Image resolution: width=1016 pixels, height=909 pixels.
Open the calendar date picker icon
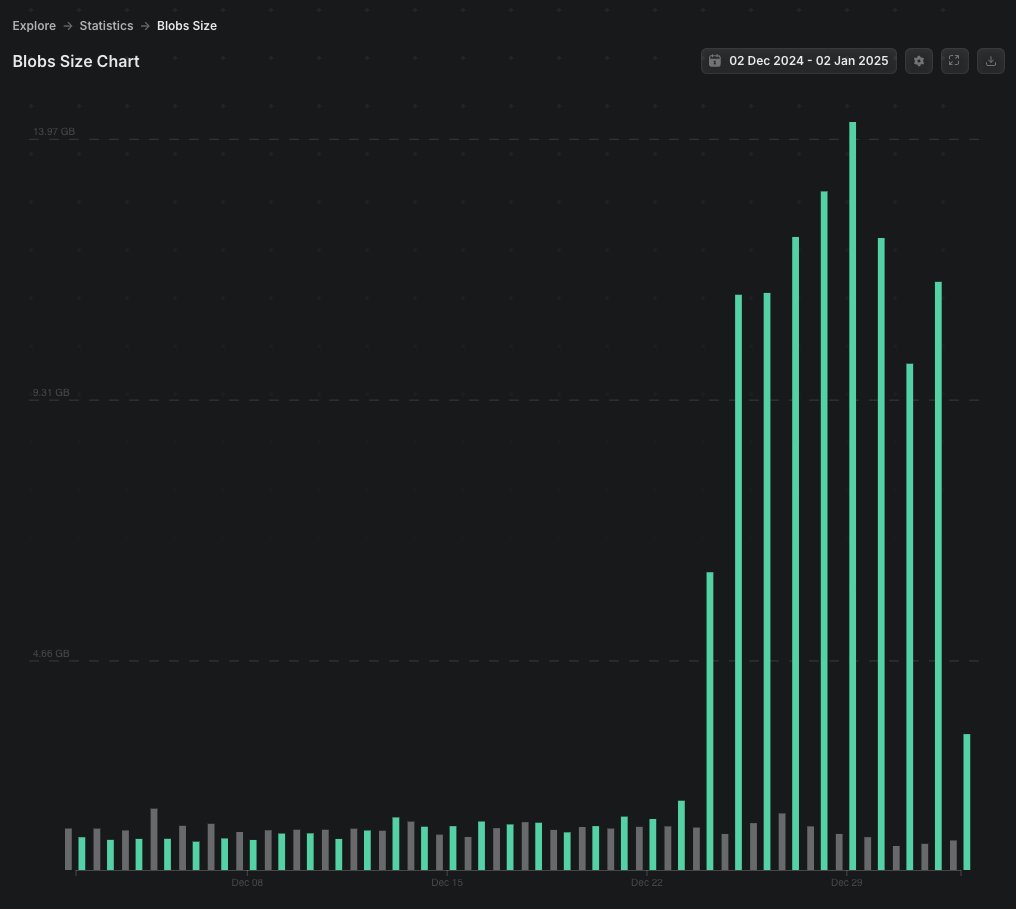pos(715,61)
